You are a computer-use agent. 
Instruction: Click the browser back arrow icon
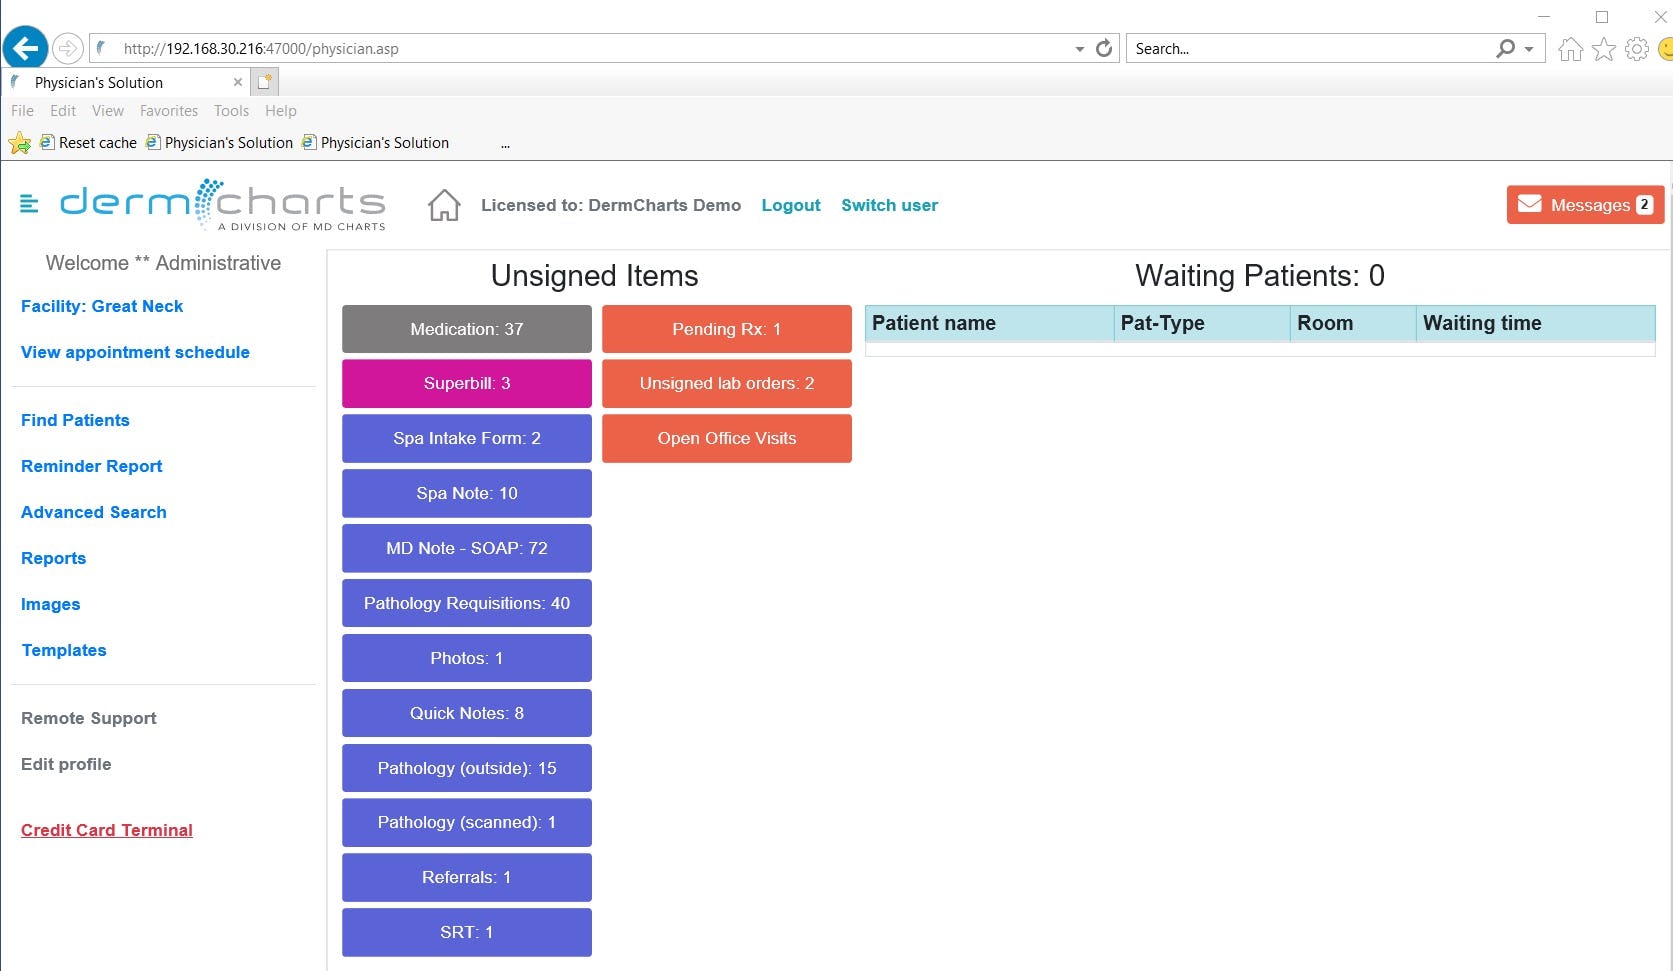[25, 47]
